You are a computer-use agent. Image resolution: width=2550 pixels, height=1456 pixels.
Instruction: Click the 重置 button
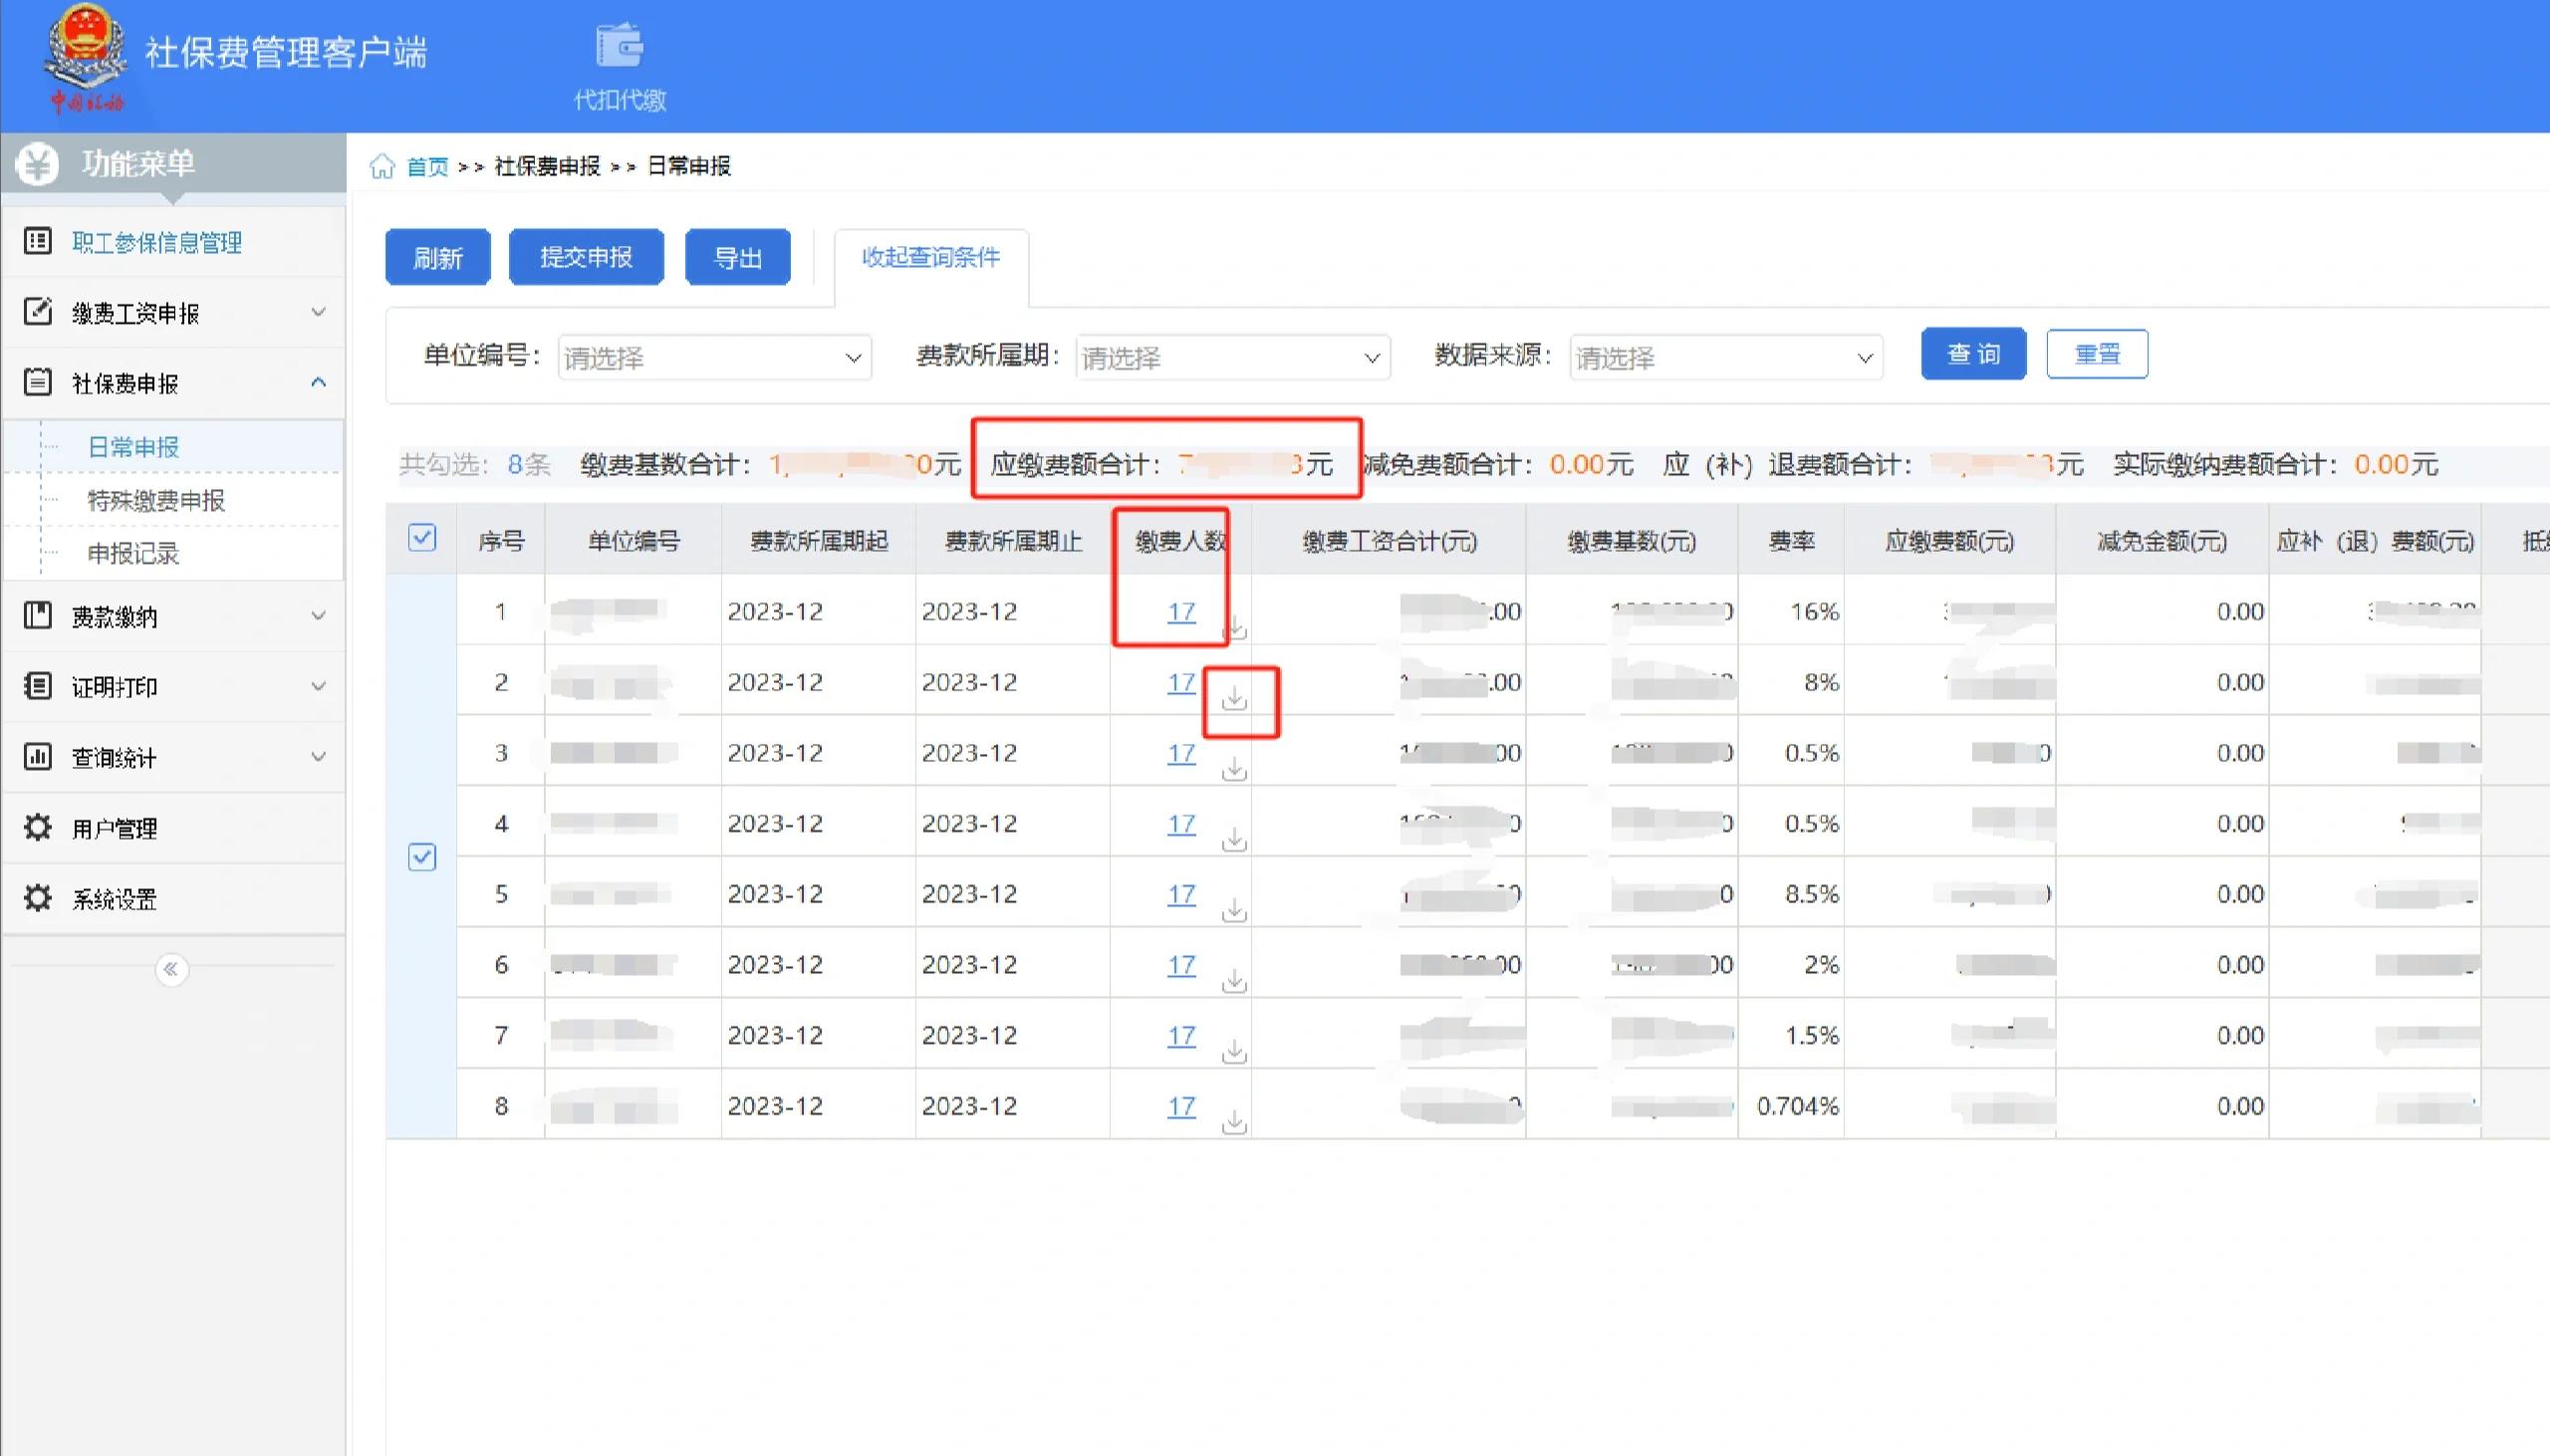[2096, 354]
